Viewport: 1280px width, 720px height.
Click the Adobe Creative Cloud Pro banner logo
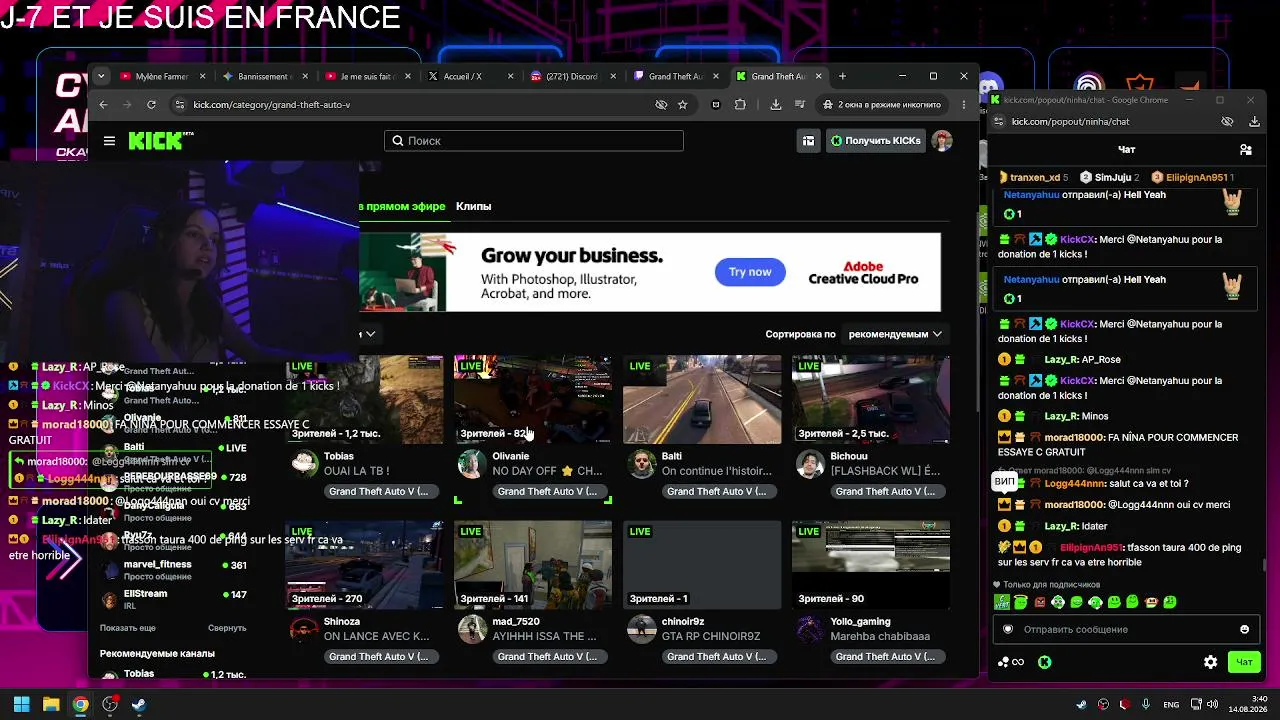pyautogui.click(x=863, y=273)
